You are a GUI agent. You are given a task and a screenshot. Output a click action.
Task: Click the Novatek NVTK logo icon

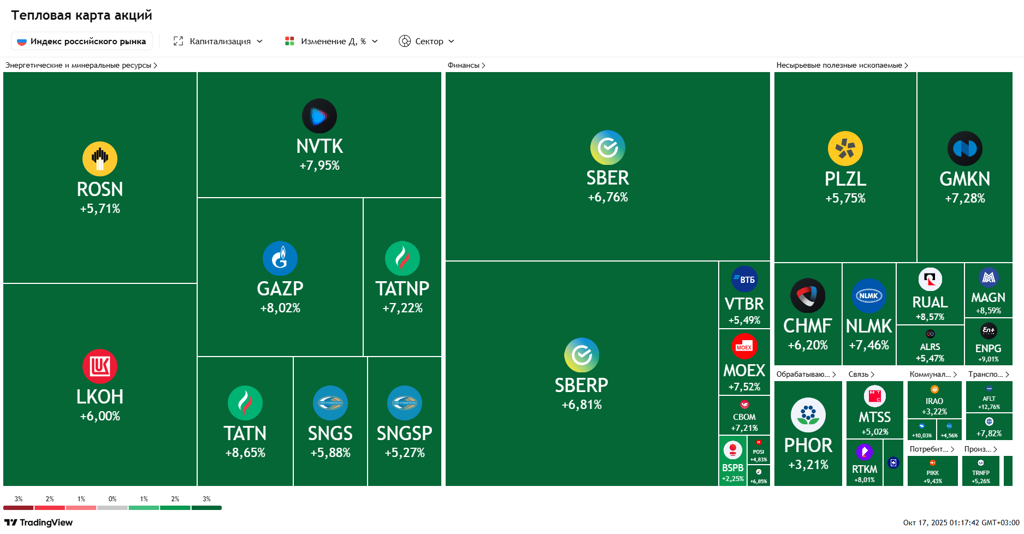(x=319, y=116)
